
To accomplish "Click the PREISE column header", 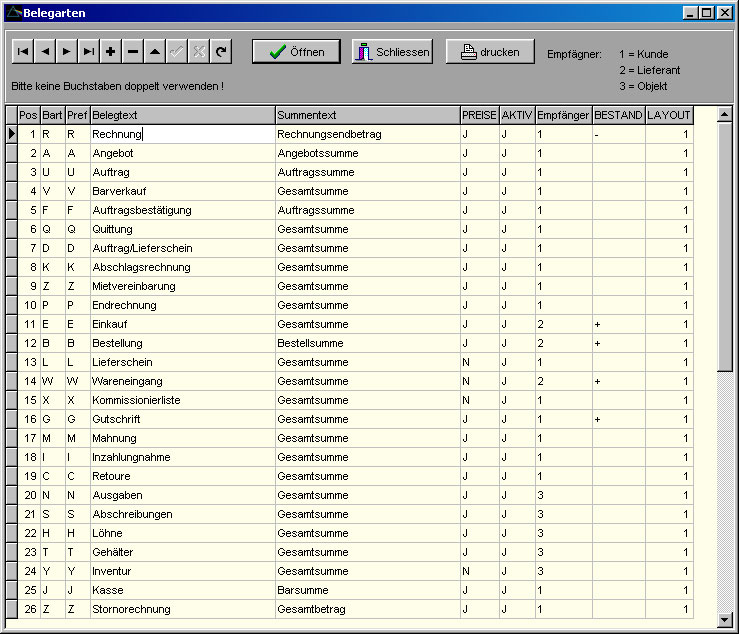I will (479, 115).
